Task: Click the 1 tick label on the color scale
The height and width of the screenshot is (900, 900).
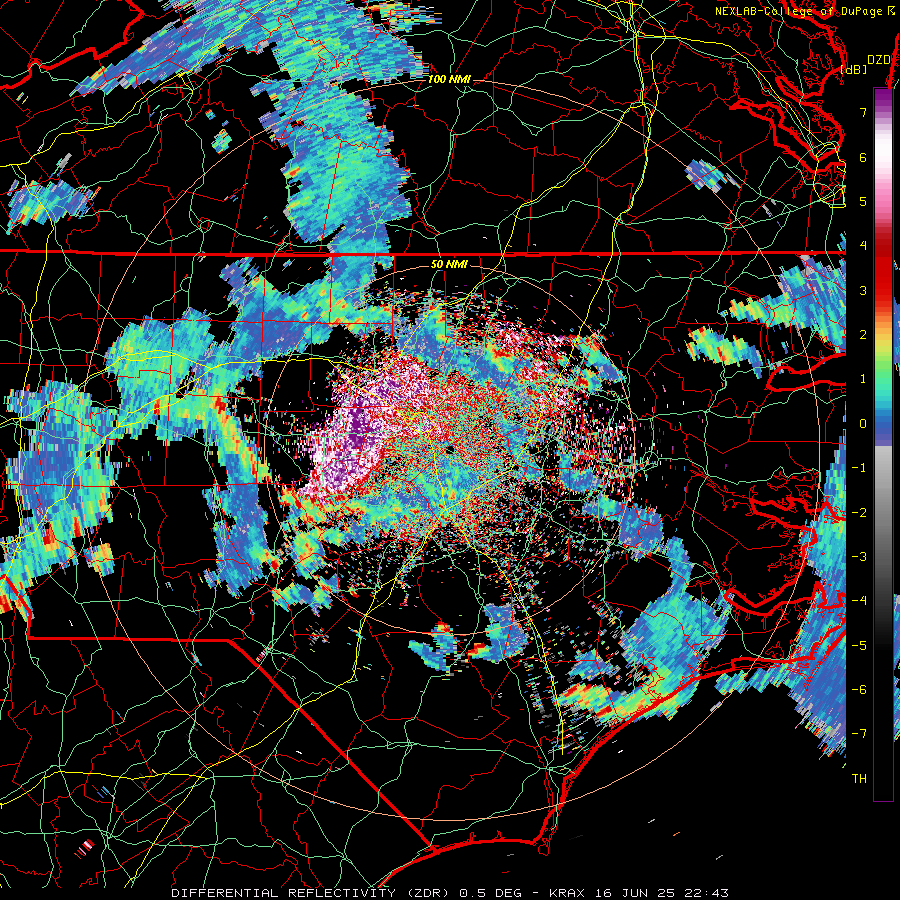Action: pyautogui.click(x=863, y=379)
